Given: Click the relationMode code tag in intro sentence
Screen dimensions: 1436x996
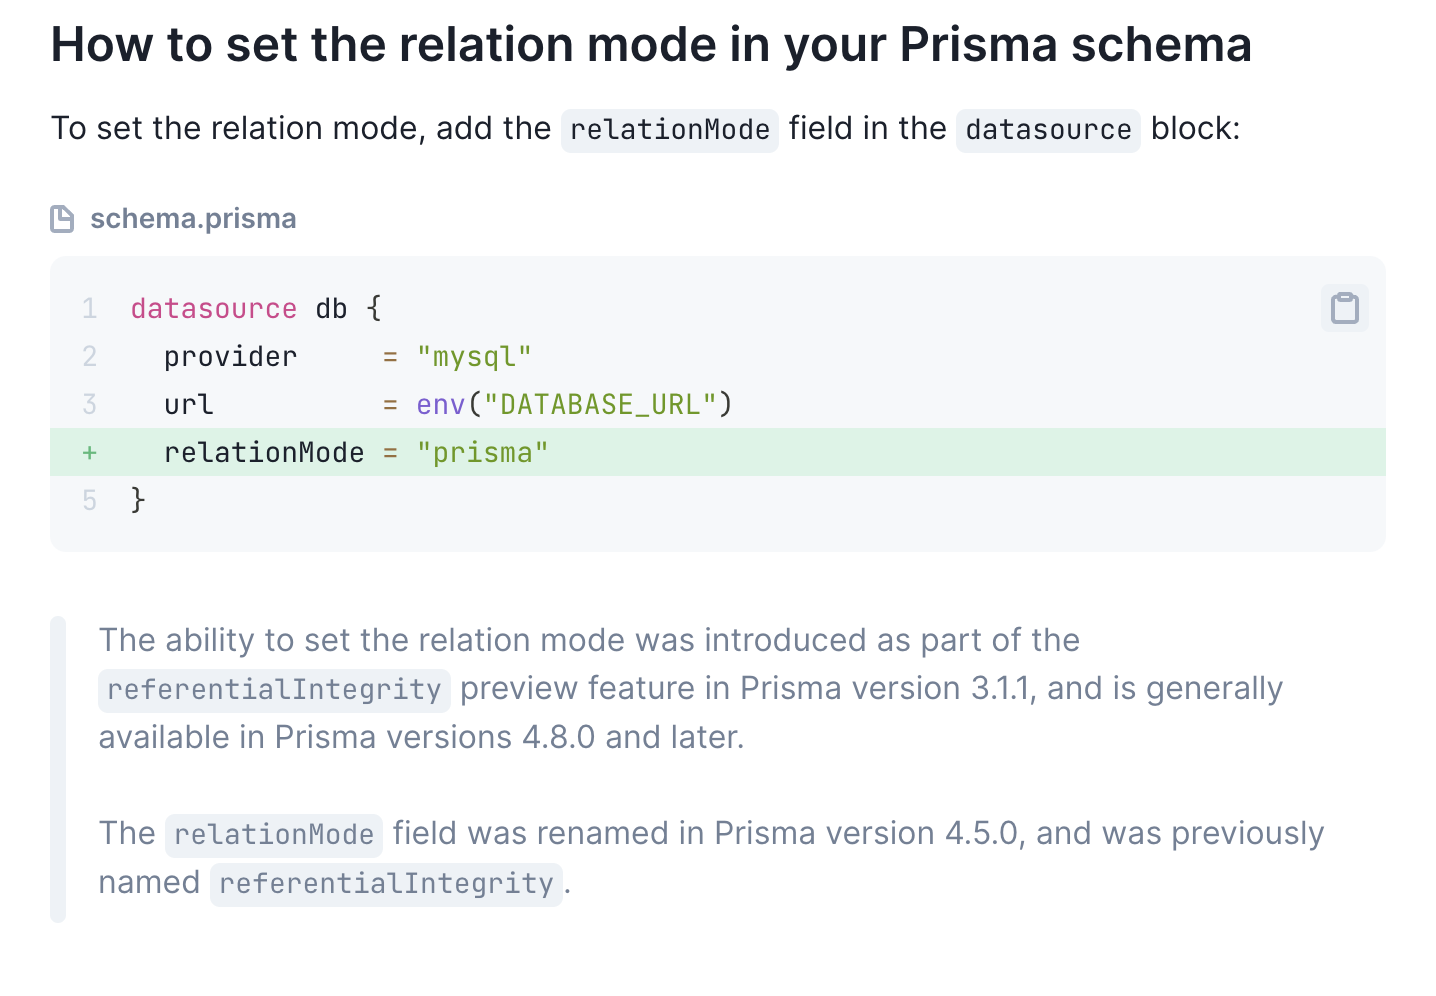Looking at the screenshot, I should (669, 130).
